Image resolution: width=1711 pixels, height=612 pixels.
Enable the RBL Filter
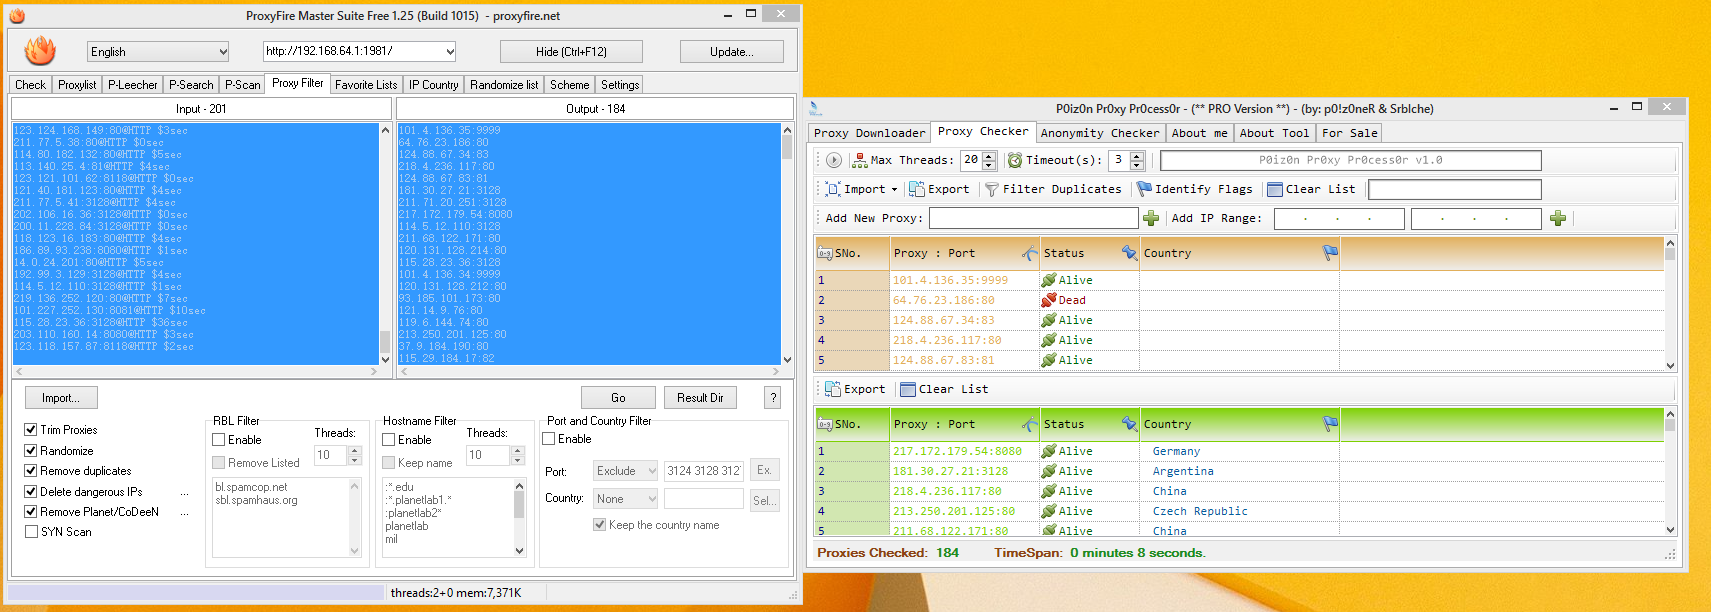tap(219, 440)
